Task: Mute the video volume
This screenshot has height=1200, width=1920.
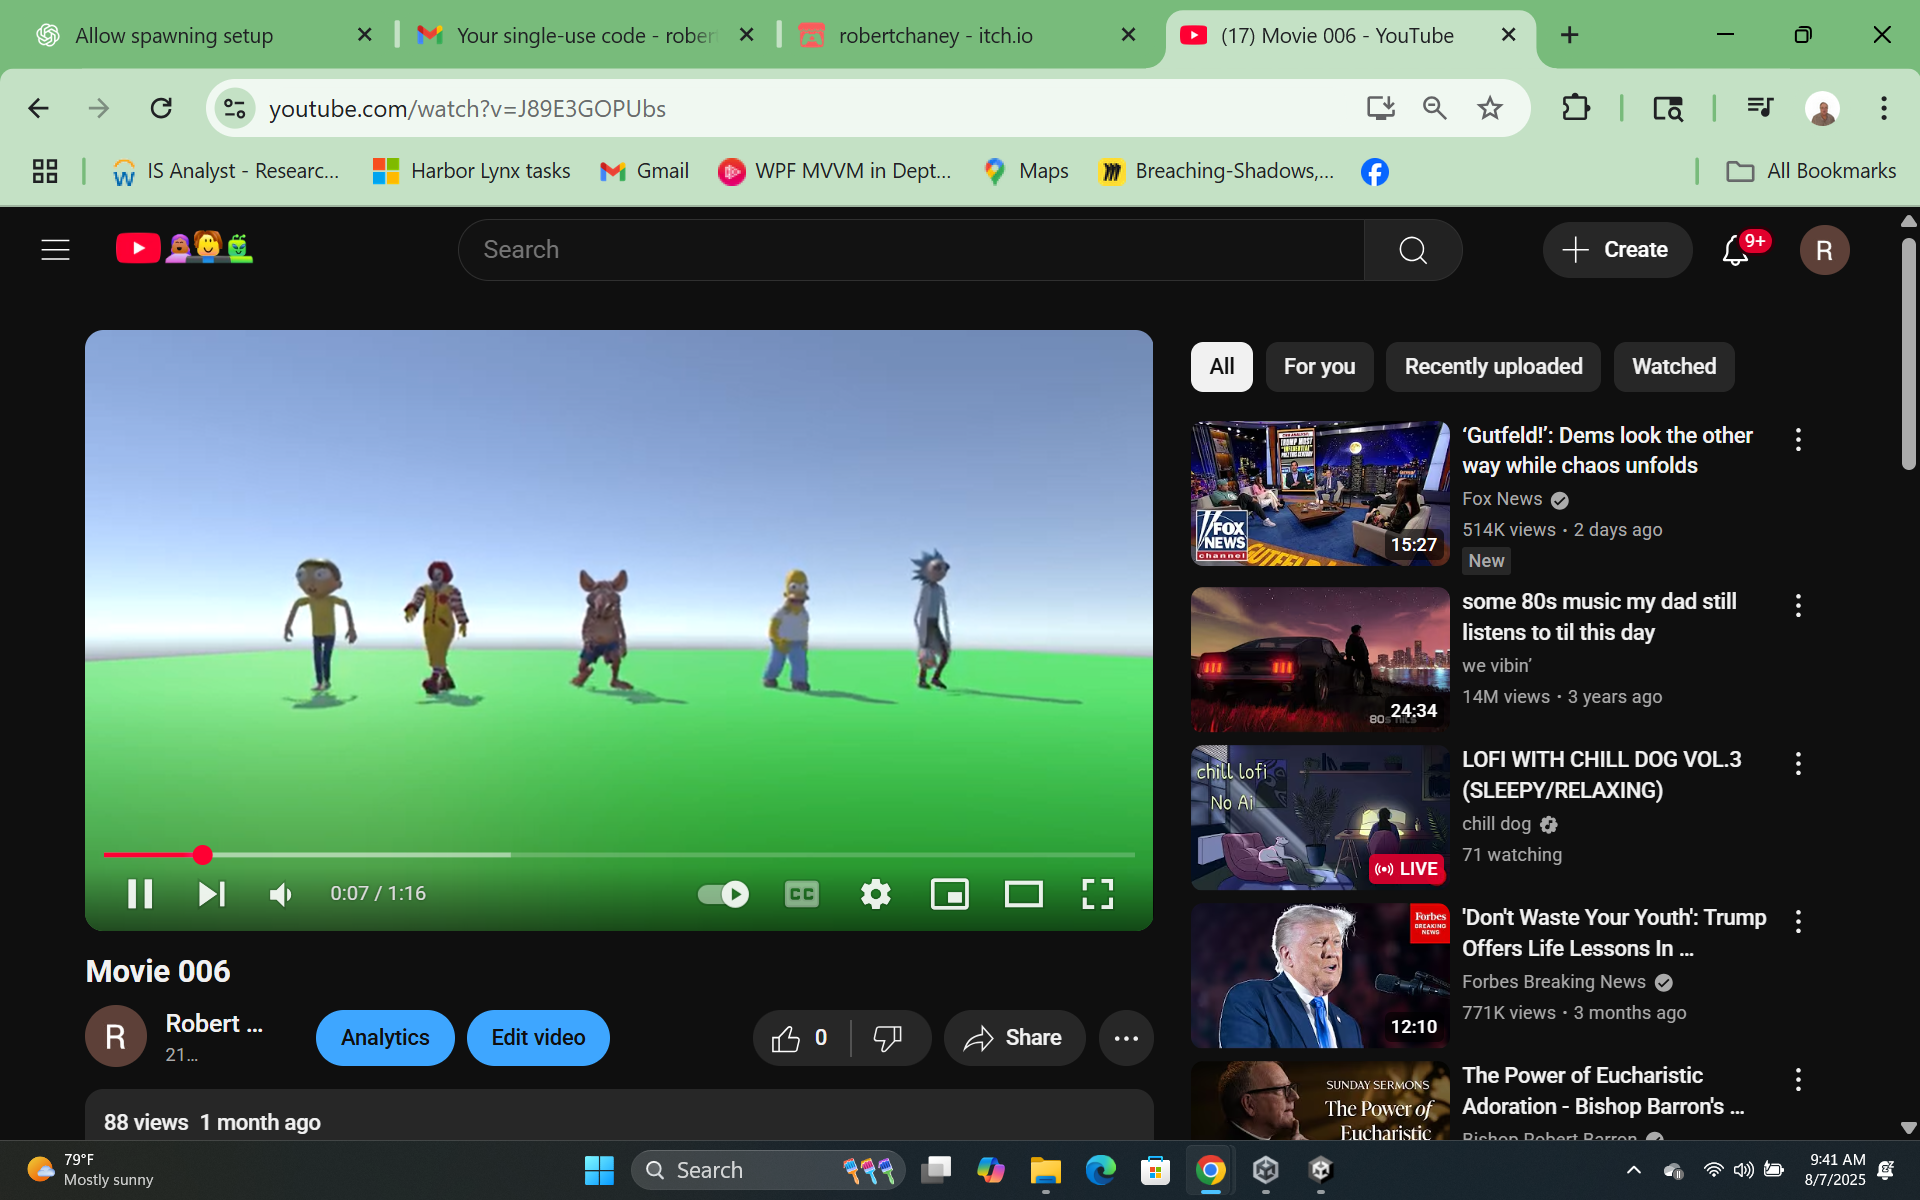Action: (x=281, y=893)
